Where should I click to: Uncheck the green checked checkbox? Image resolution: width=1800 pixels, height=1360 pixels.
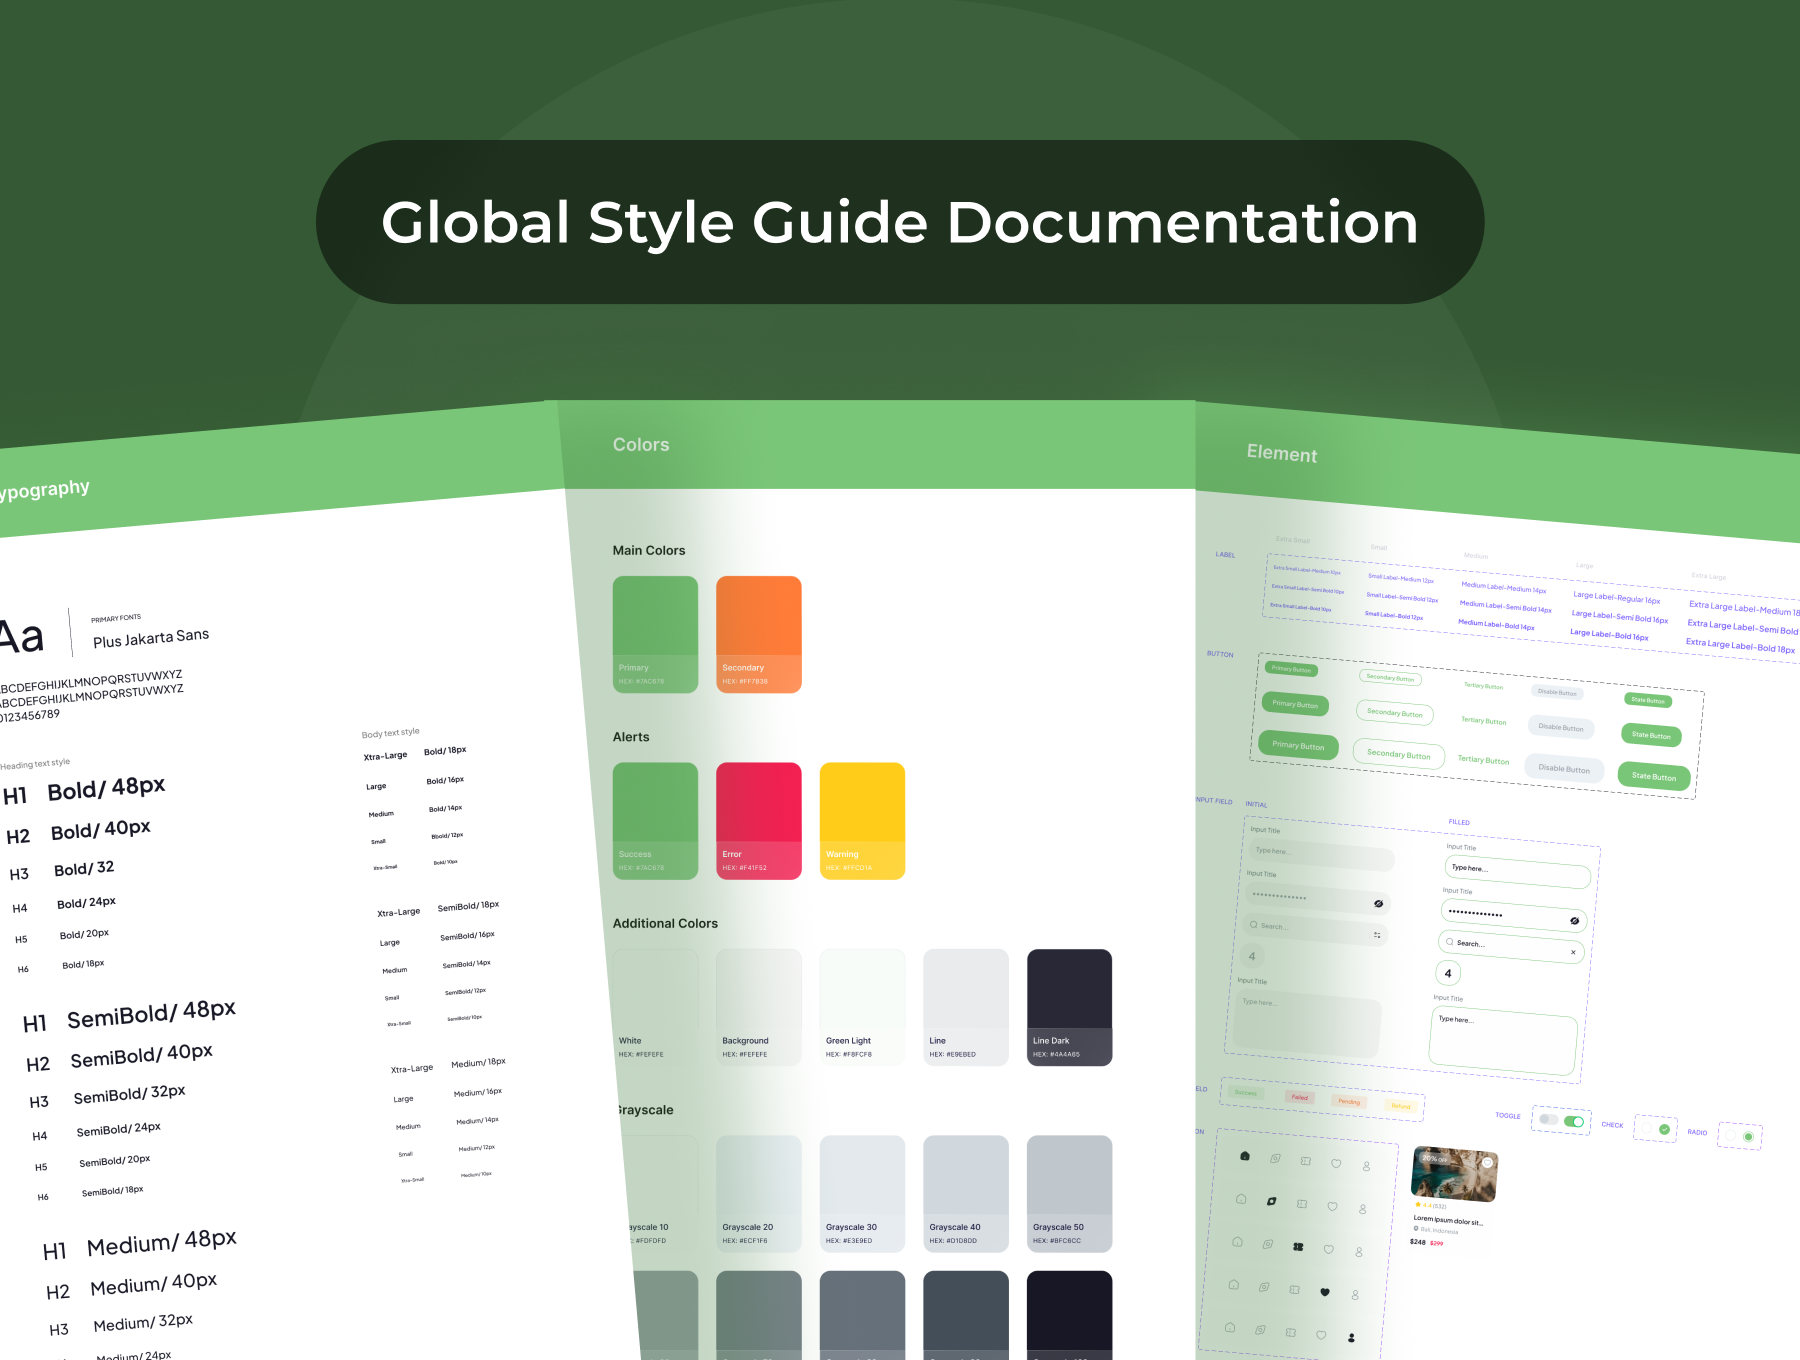point(1664,1129)
